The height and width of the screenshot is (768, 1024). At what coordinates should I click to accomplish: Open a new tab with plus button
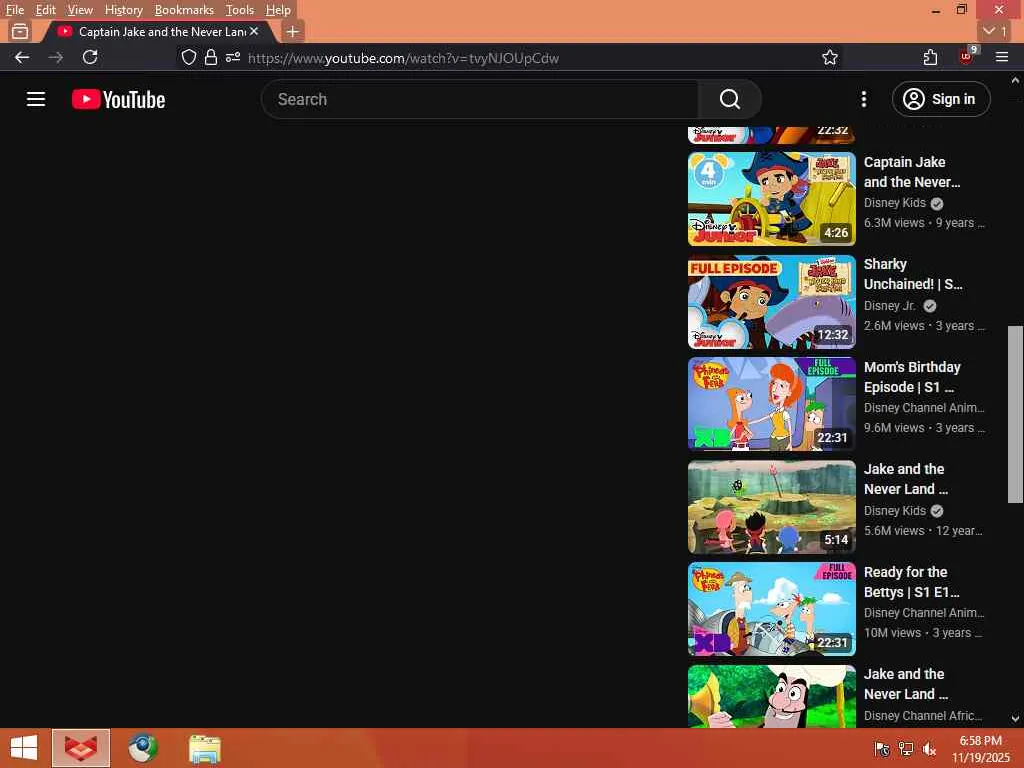(293, 31)
